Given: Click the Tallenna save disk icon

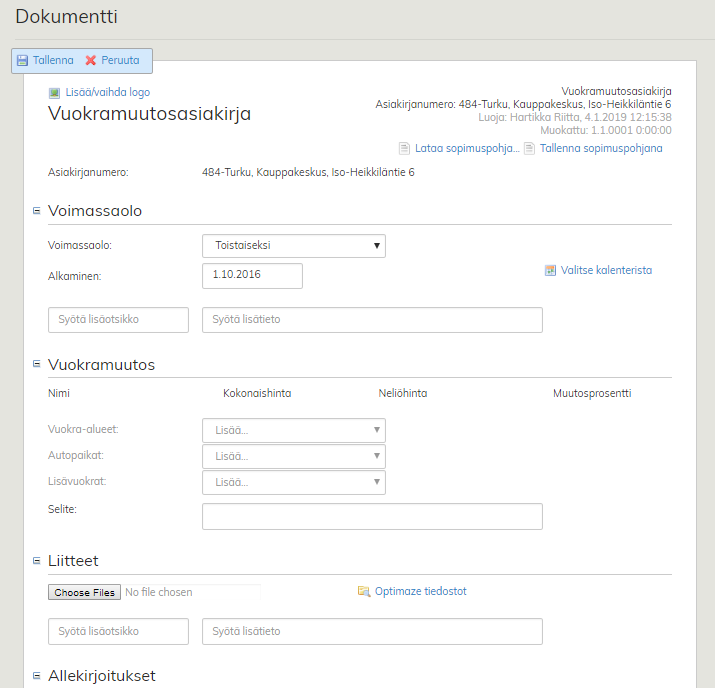Looking at the screenshot, I should tap(22, 61).
